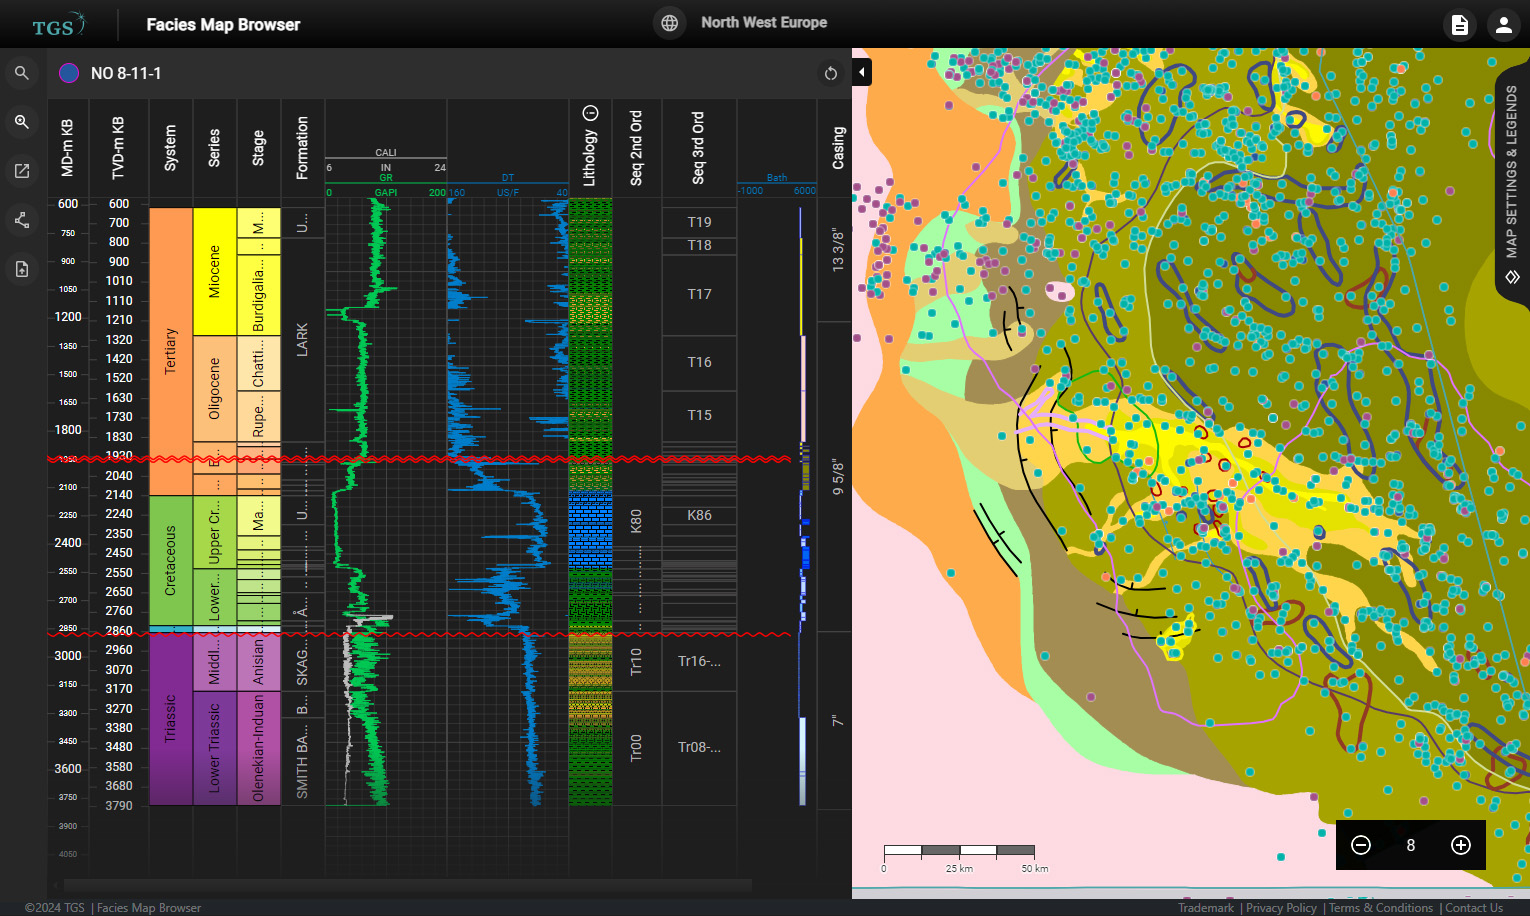Click the Contact Us footer link
The width and height of the screenshot is (1530, 916).
pos(1473,907)
